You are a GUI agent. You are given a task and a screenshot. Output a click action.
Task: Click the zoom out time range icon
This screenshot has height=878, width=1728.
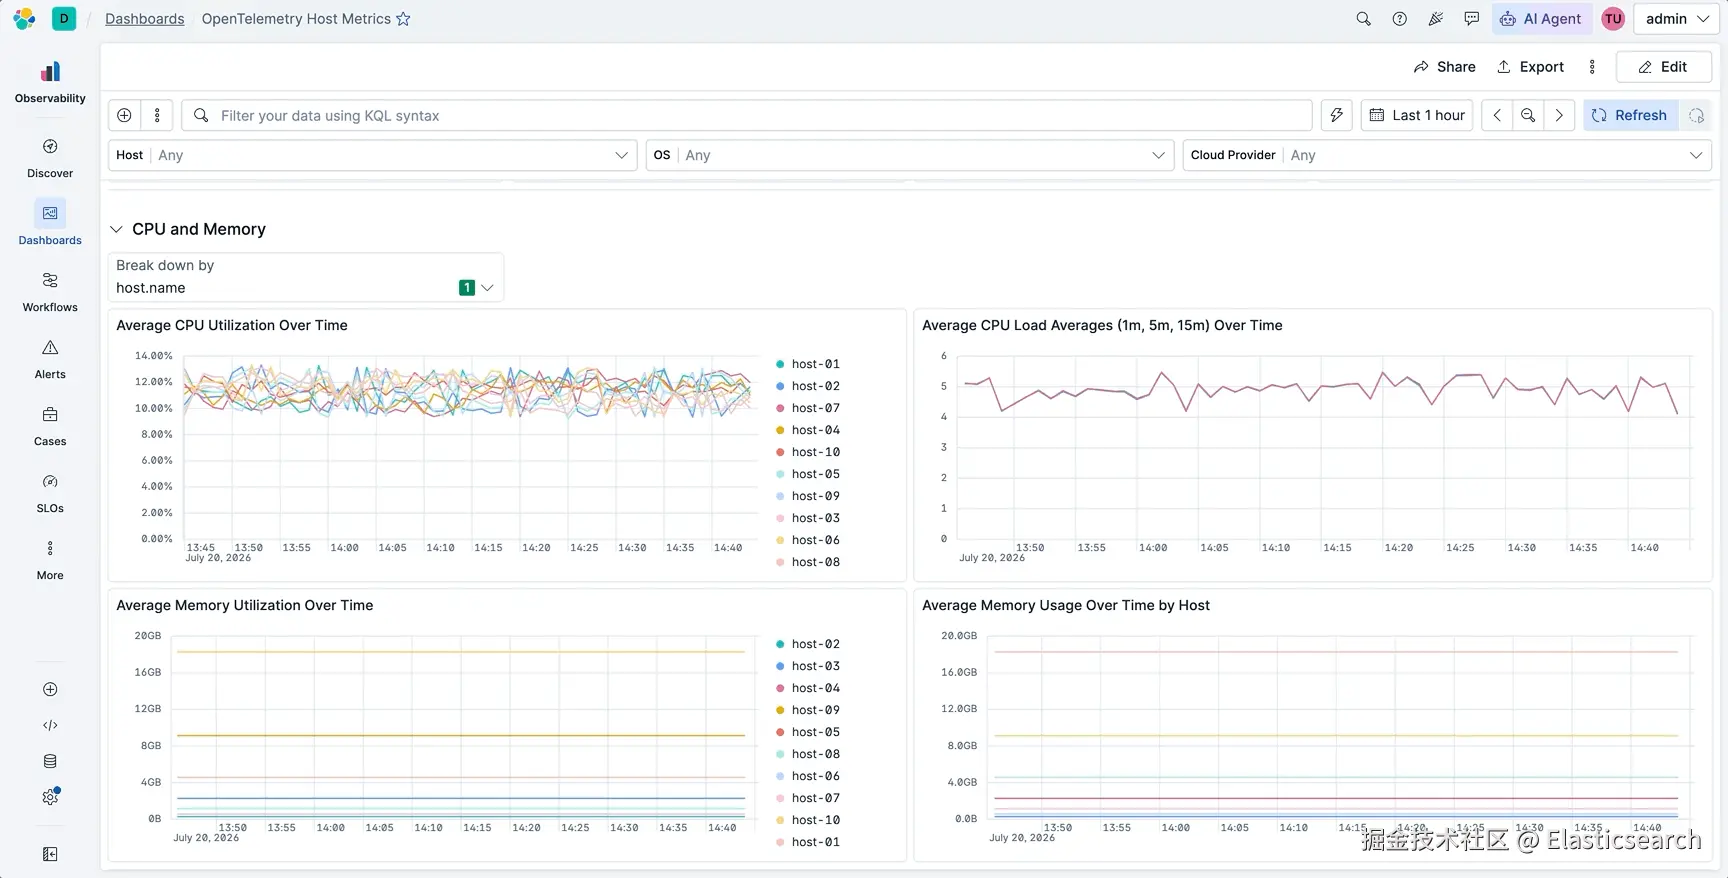(x=1528, y=115)
